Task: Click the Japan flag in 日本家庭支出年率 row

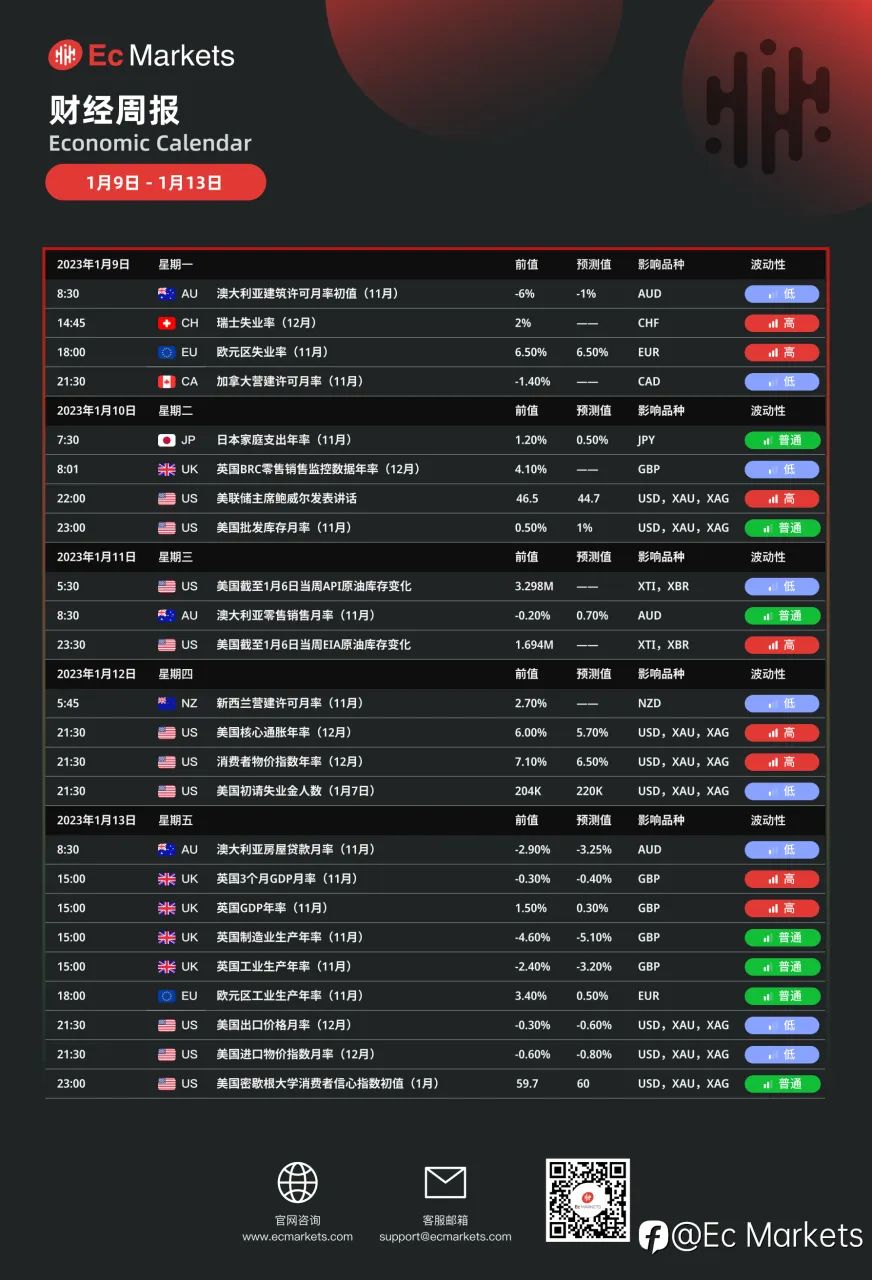Action: [x=166, y=440]
